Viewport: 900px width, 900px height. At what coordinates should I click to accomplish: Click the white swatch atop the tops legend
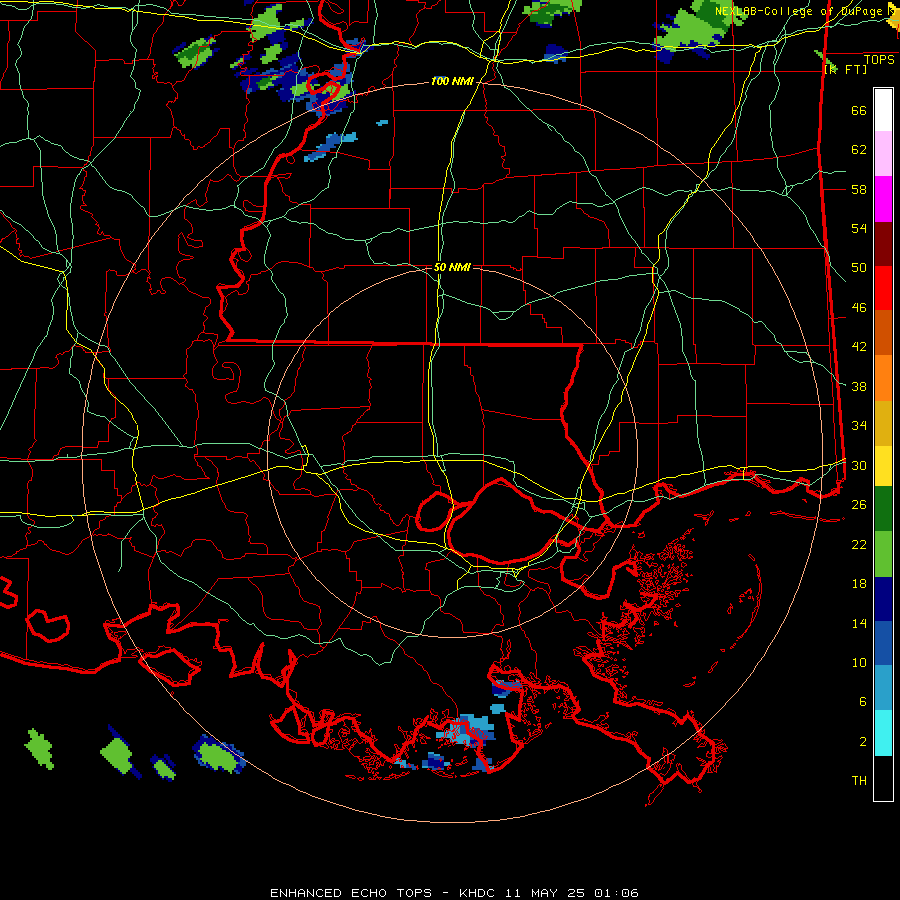click(x=883, y=110)
